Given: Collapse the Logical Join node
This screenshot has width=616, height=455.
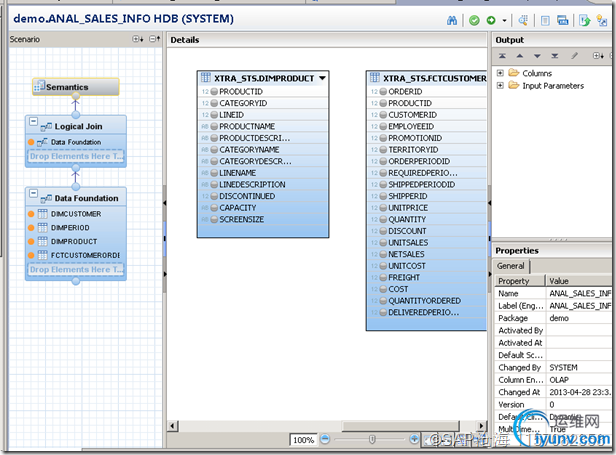Looking at the screenshot, I should pos(34,122).
